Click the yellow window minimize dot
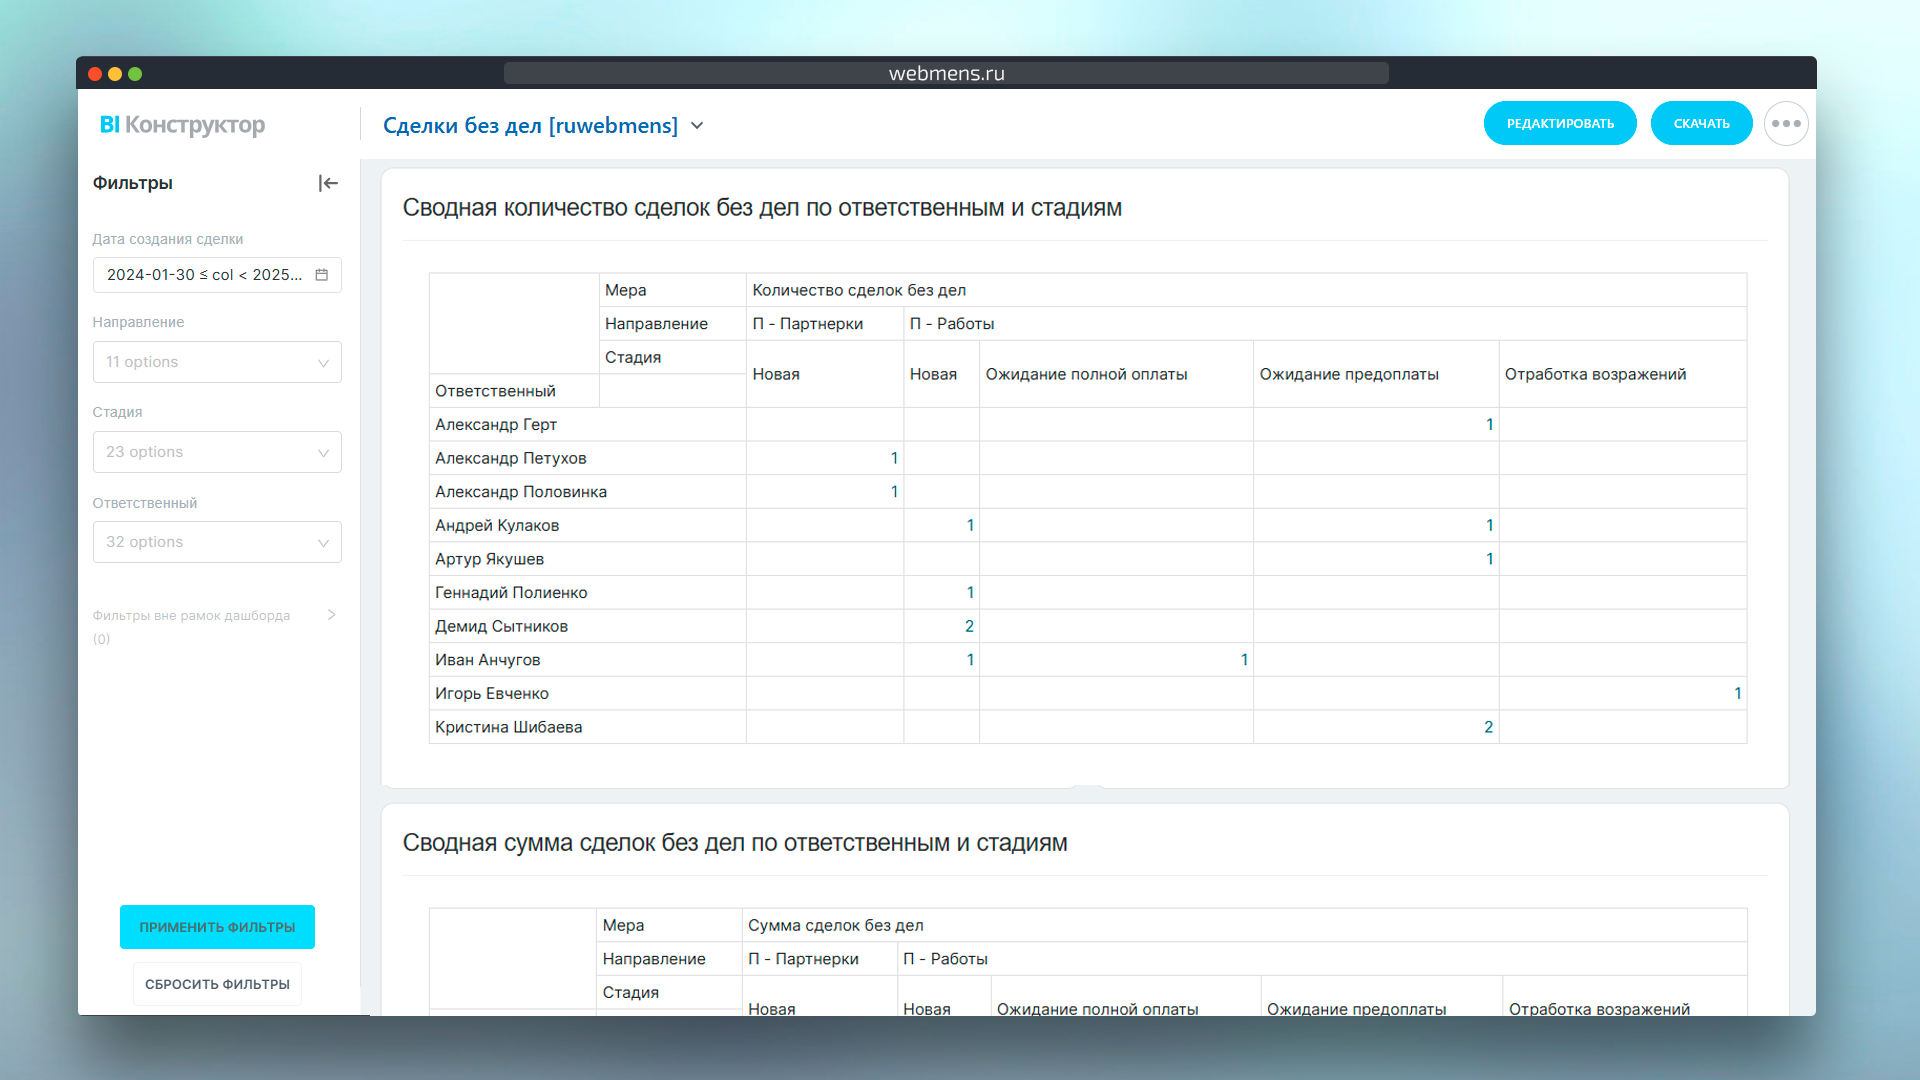The image size is (1920, 1080). (115, 74)
